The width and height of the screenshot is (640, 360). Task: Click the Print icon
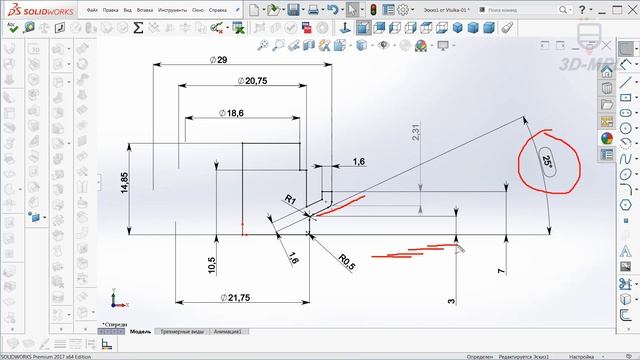click(x=313, y=10)
